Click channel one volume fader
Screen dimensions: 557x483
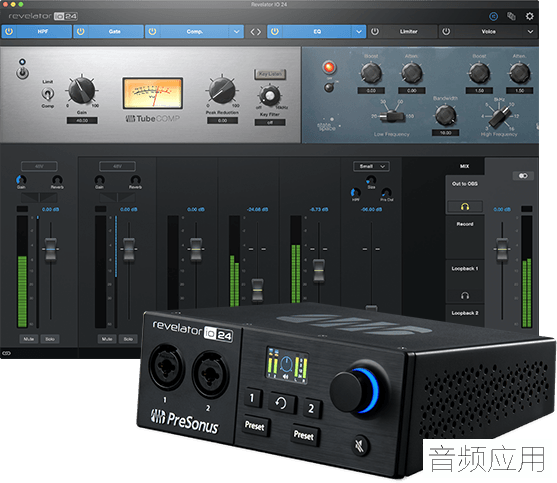50,250
